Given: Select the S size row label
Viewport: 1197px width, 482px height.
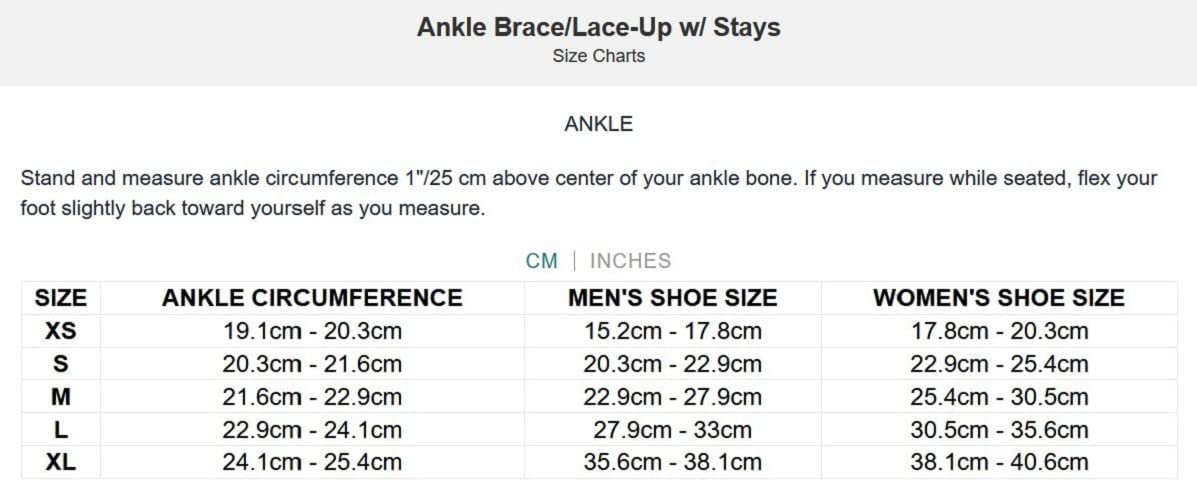Looking at the screenshot, I should coord(61,363).
